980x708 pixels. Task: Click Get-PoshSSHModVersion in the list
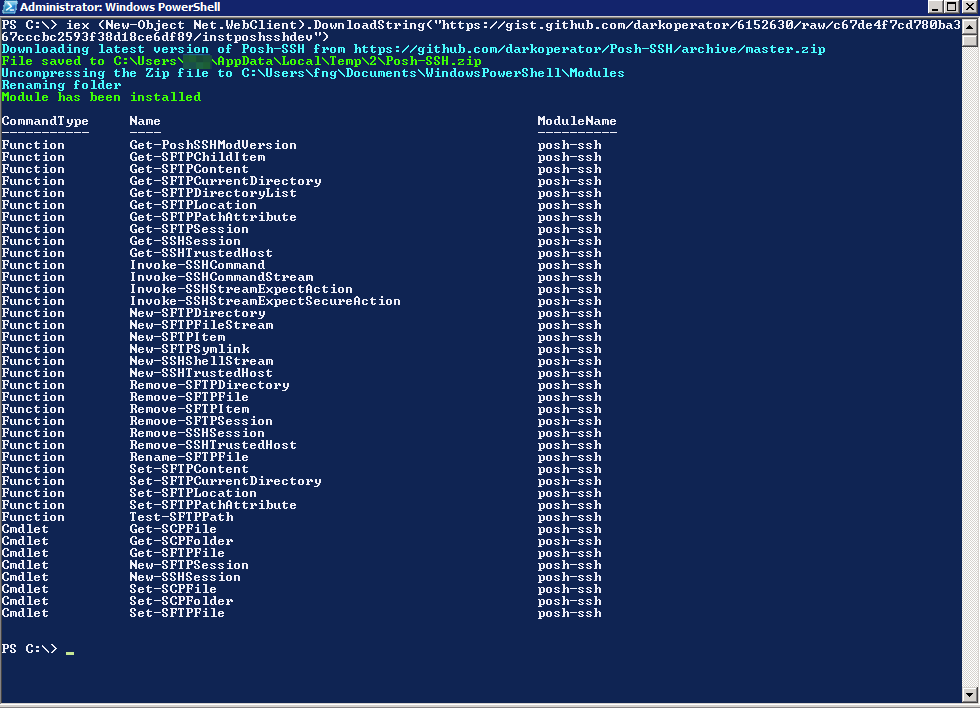click(x=213, y=145)
